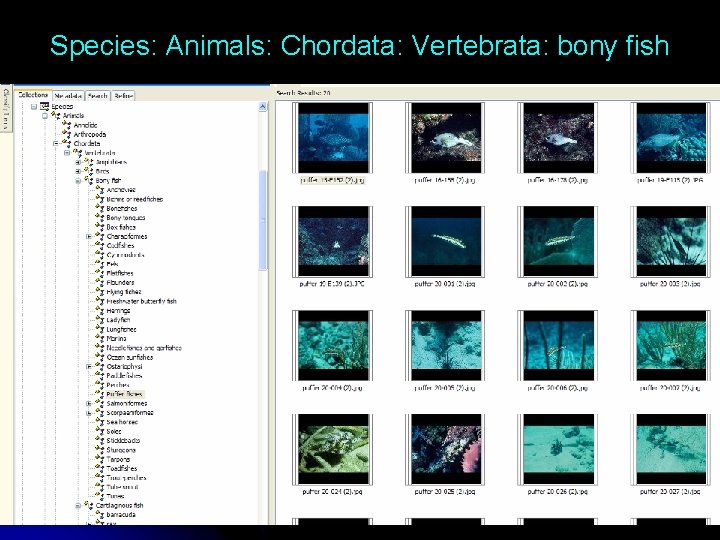This screenshot has height=540, width=720.
Task: Expand the Characiformes tree node
Action: 89,236
